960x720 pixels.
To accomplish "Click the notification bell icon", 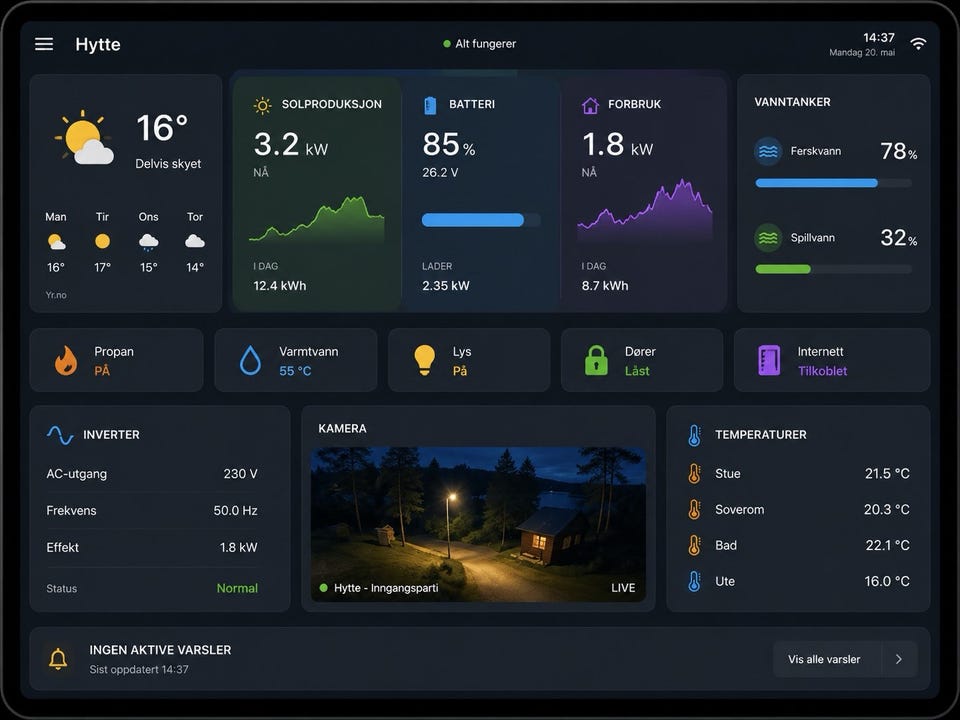I will 58,659.
